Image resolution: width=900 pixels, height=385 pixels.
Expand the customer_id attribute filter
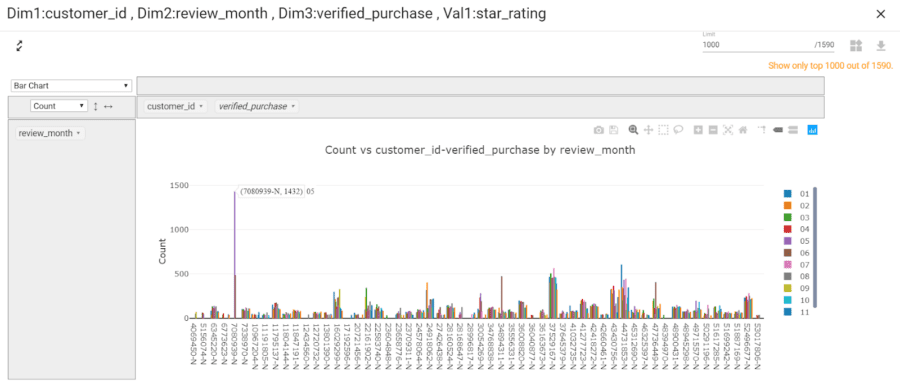click(175, 106)
